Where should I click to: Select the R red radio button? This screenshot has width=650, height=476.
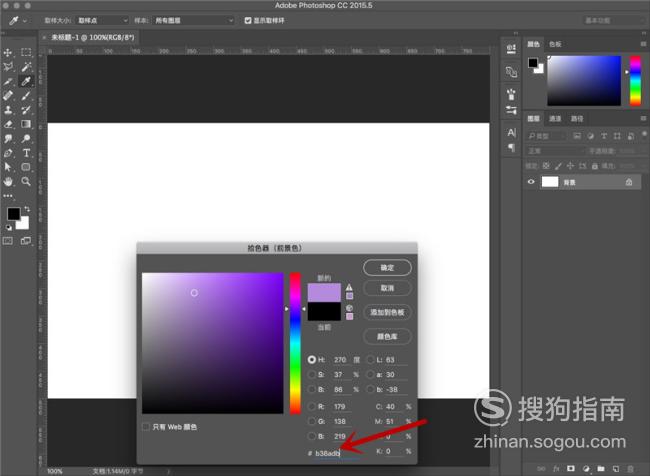(312, 407)
